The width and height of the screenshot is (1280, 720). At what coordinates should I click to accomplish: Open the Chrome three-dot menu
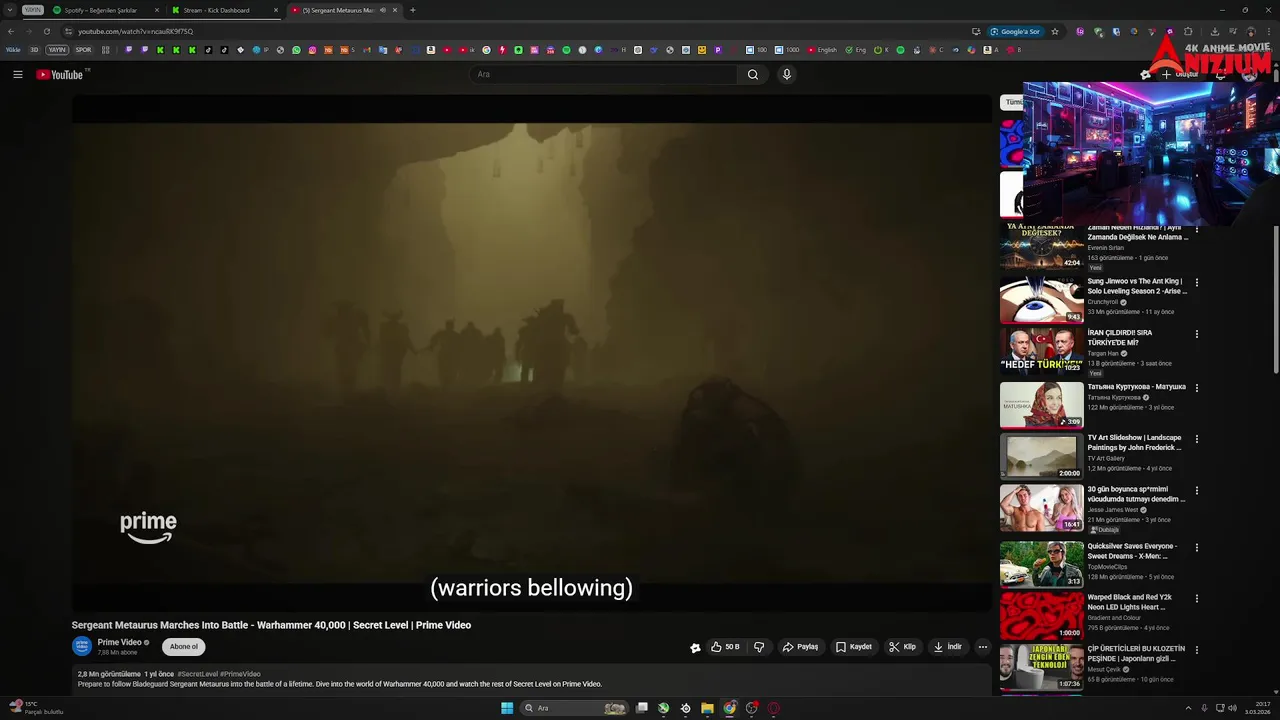click(x=1268, y=31)
